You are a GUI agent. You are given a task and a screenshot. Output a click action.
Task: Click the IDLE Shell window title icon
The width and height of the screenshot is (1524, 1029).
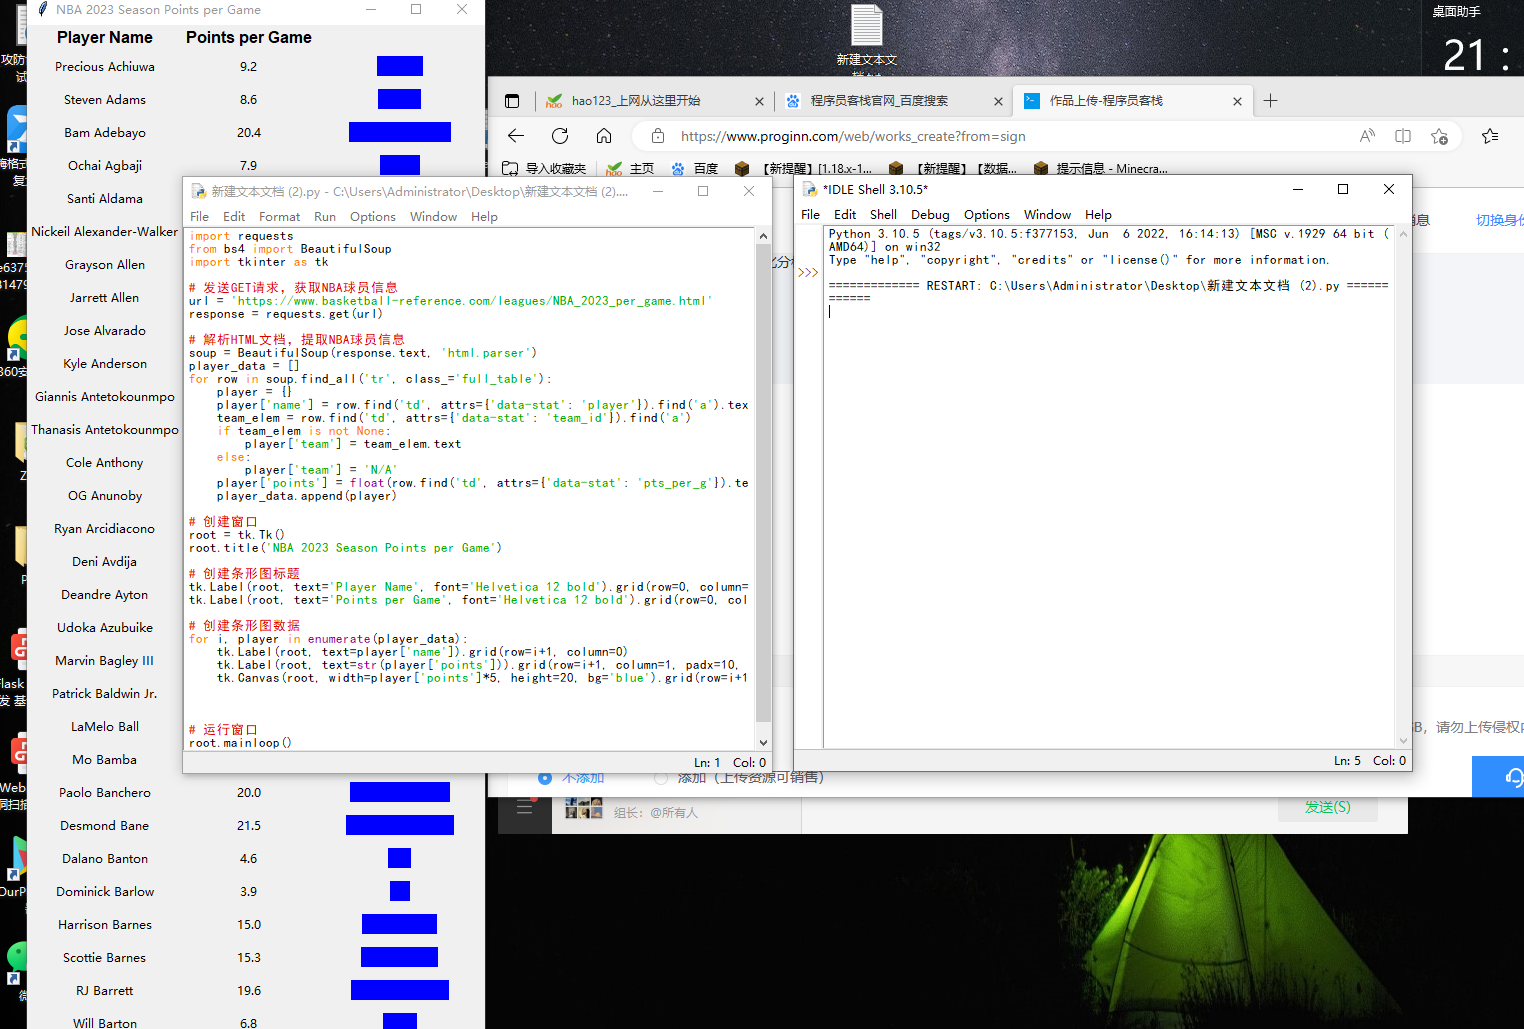(x=810, y=189)
